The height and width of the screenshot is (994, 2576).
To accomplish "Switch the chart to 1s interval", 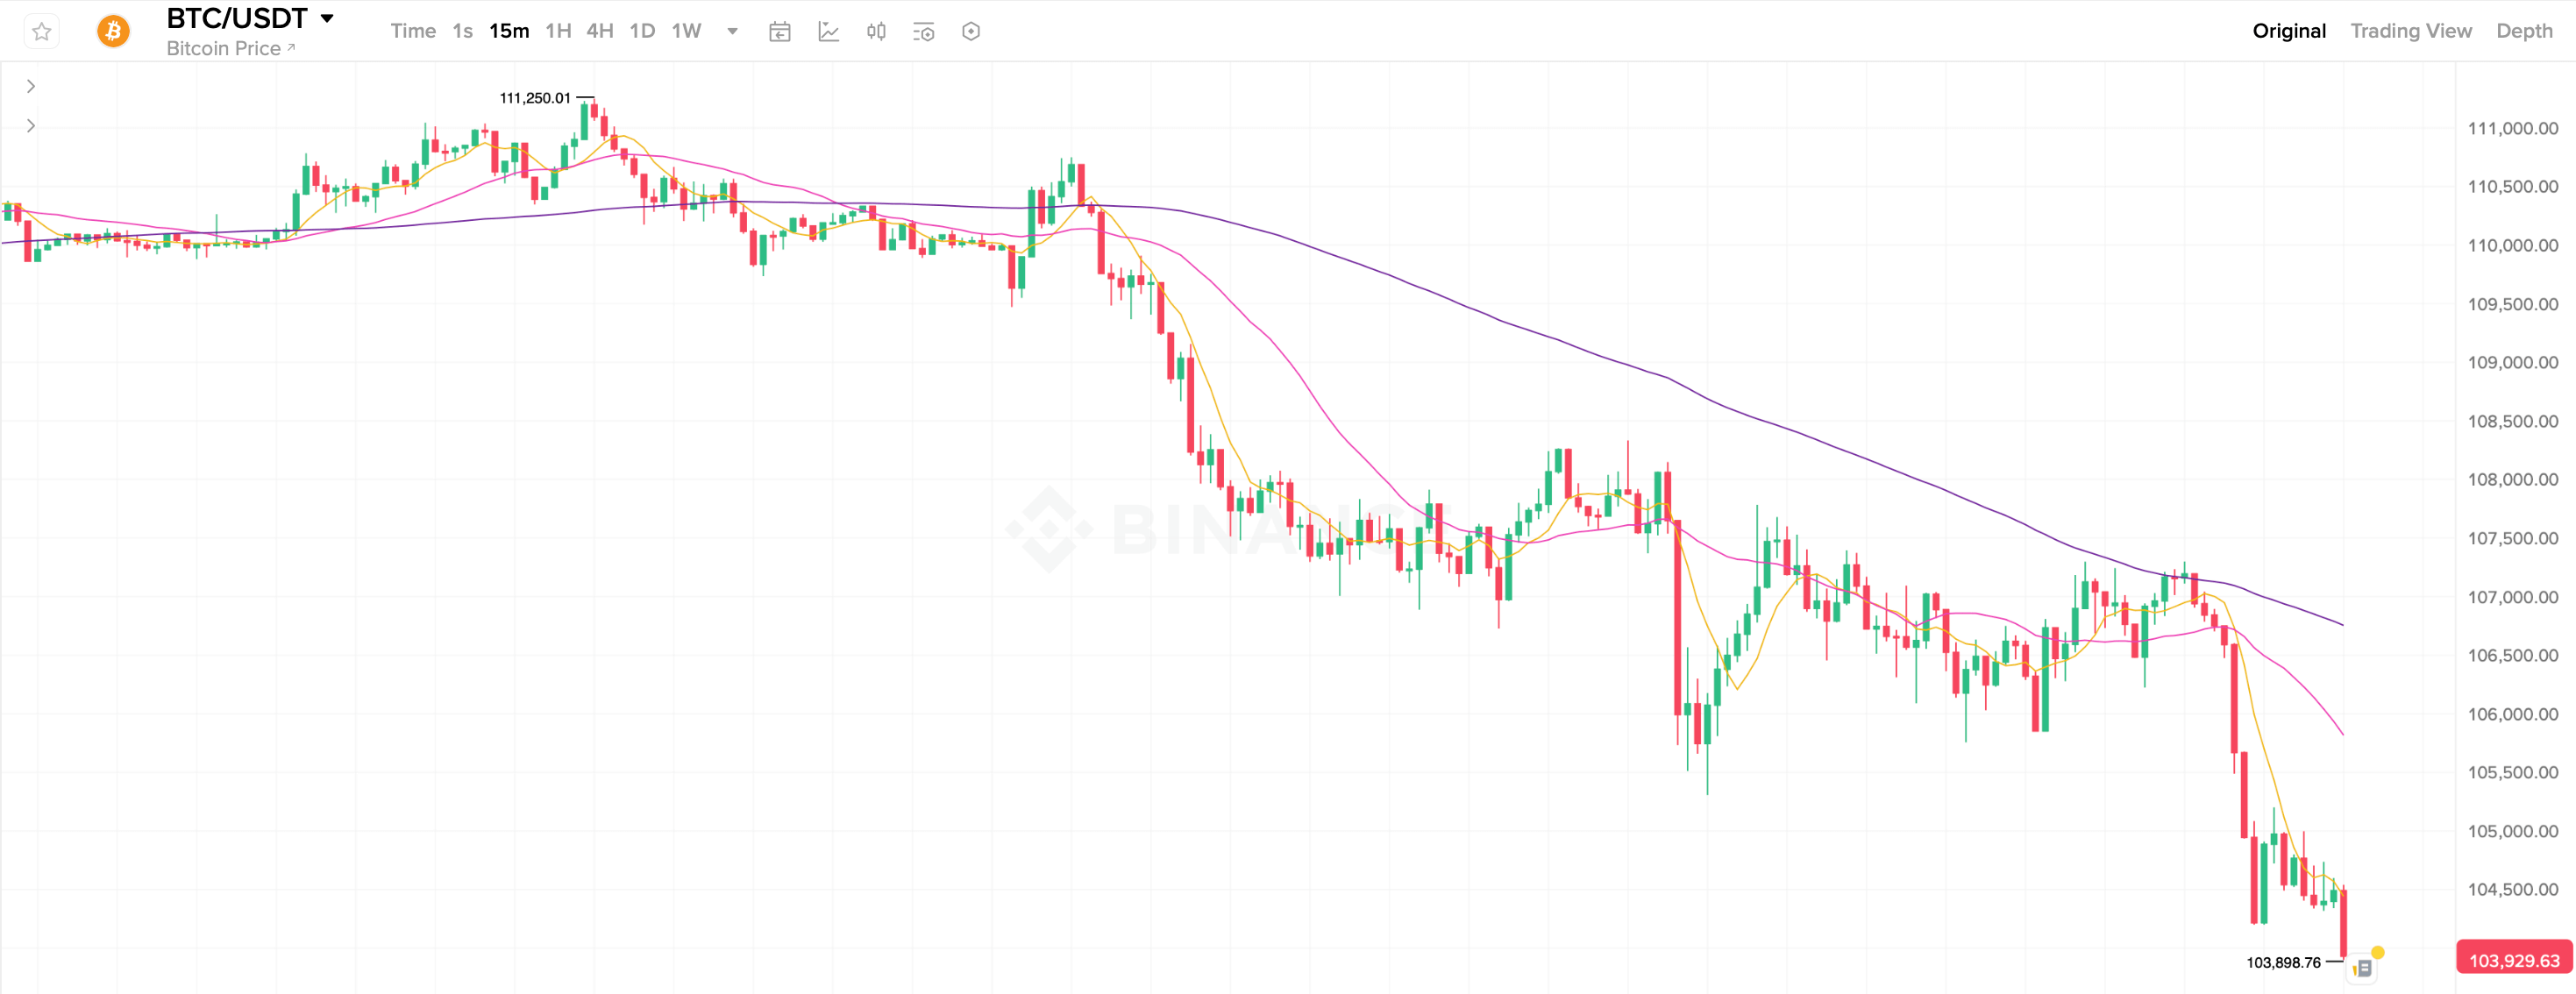I will tap(462, 31).
